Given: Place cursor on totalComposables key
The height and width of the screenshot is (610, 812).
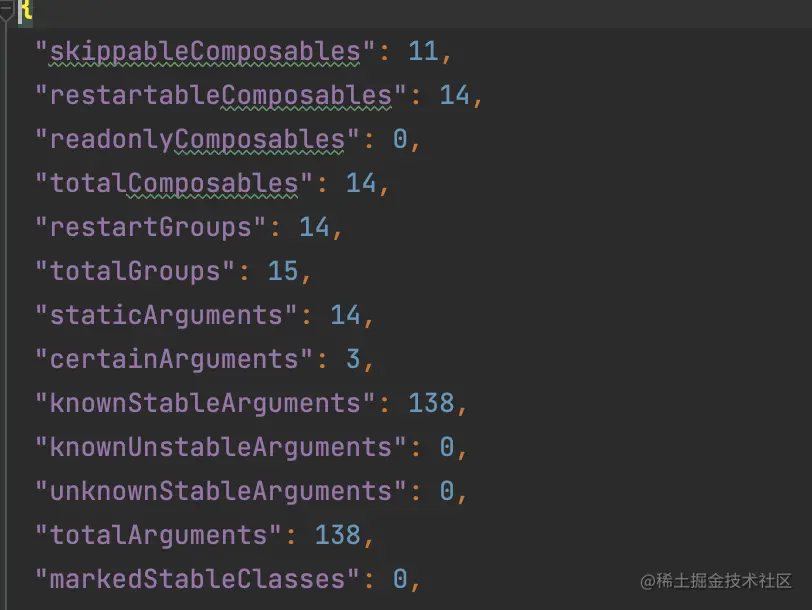Looking at the screenshot, I should 173,183.
